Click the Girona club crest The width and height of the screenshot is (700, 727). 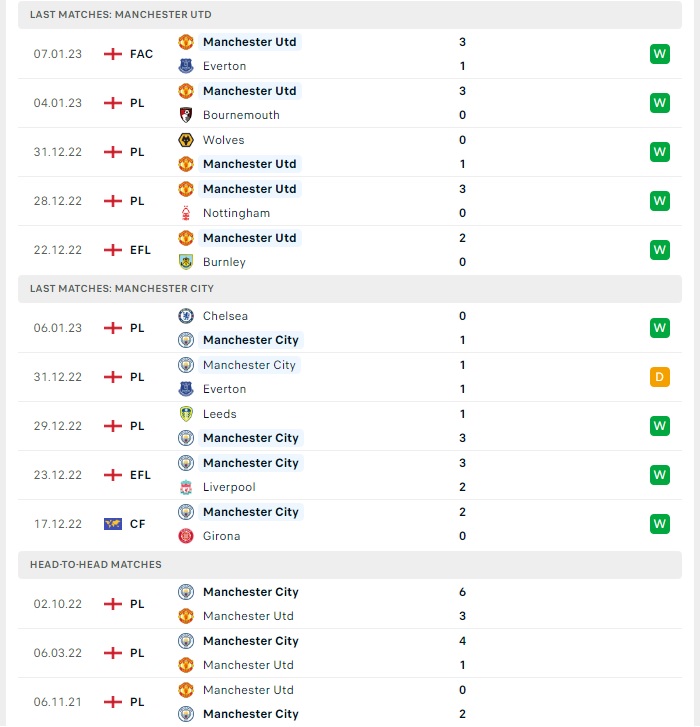[x=186, y=536]
